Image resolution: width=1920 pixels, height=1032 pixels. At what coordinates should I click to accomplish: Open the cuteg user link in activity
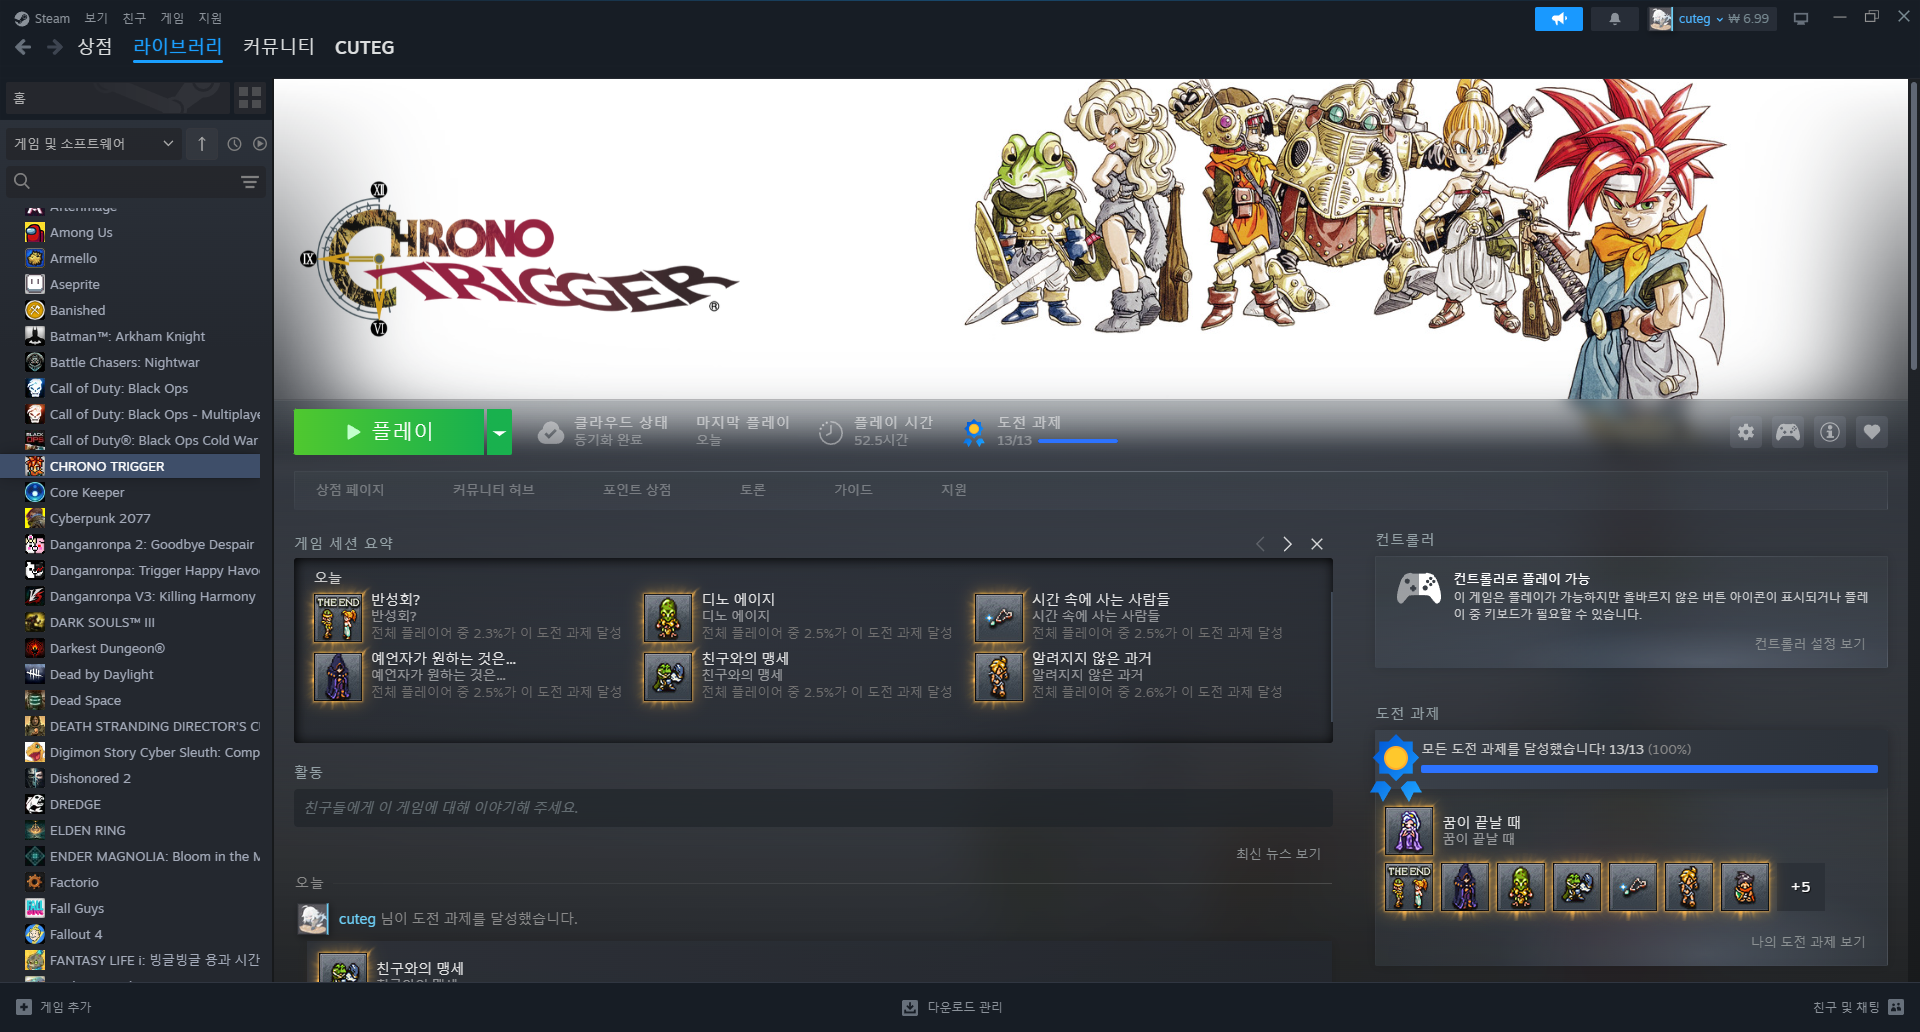pos(357,919)
